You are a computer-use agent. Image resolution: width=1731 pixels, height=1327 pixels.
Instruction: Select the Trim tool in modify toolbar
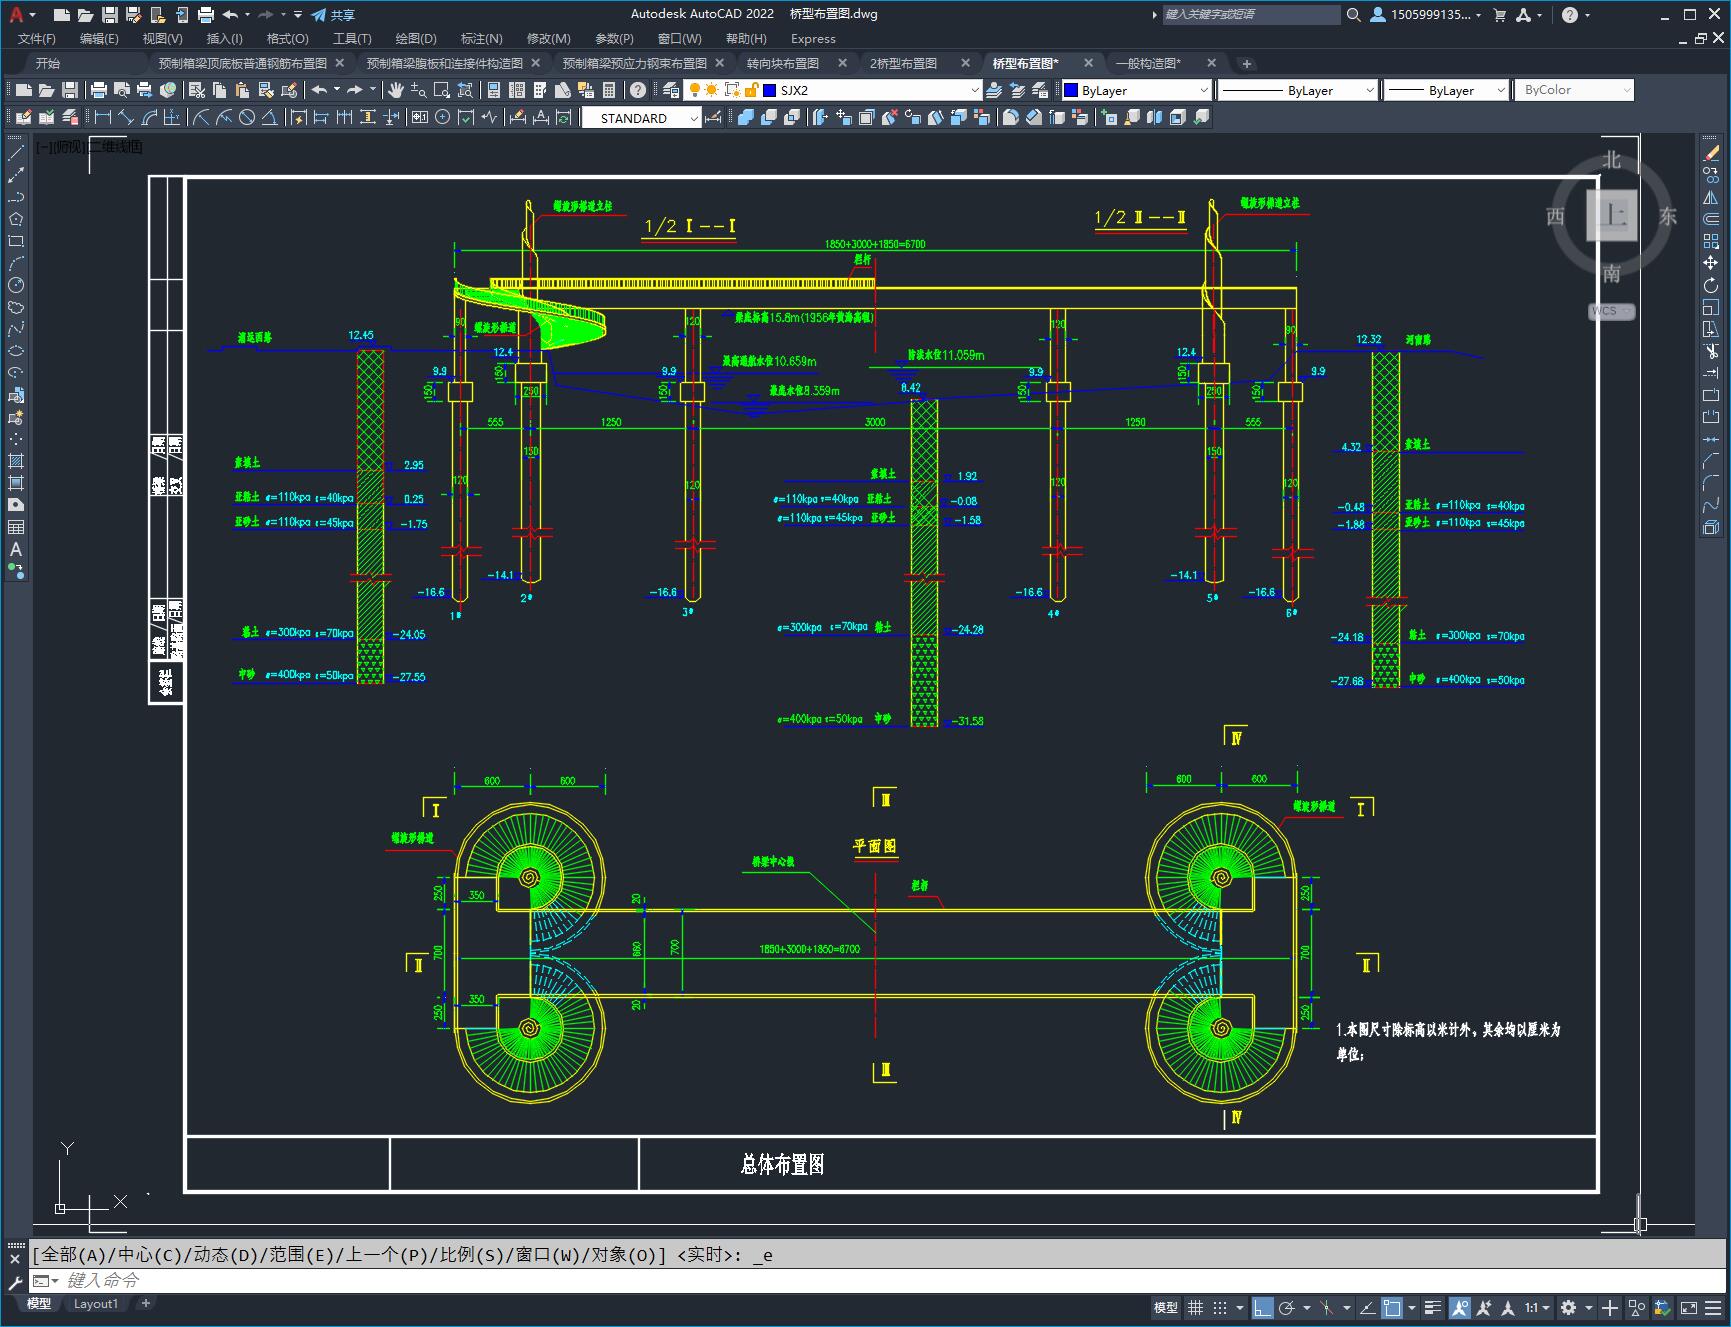pyautogui.click(x=1711, y=351)
